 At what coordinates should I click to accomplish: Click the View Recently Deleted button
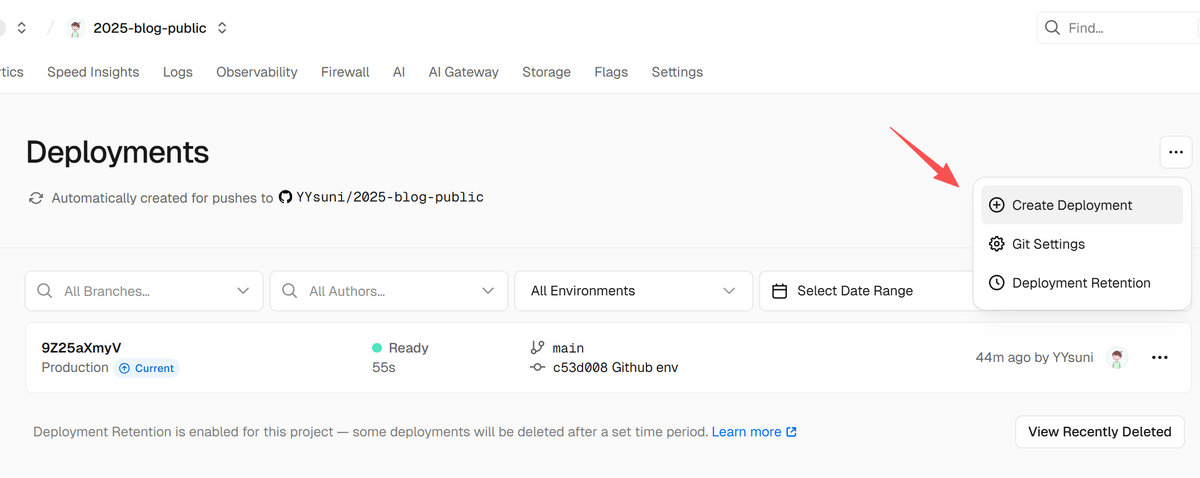pyautogui.click(x=1099, y=432)
